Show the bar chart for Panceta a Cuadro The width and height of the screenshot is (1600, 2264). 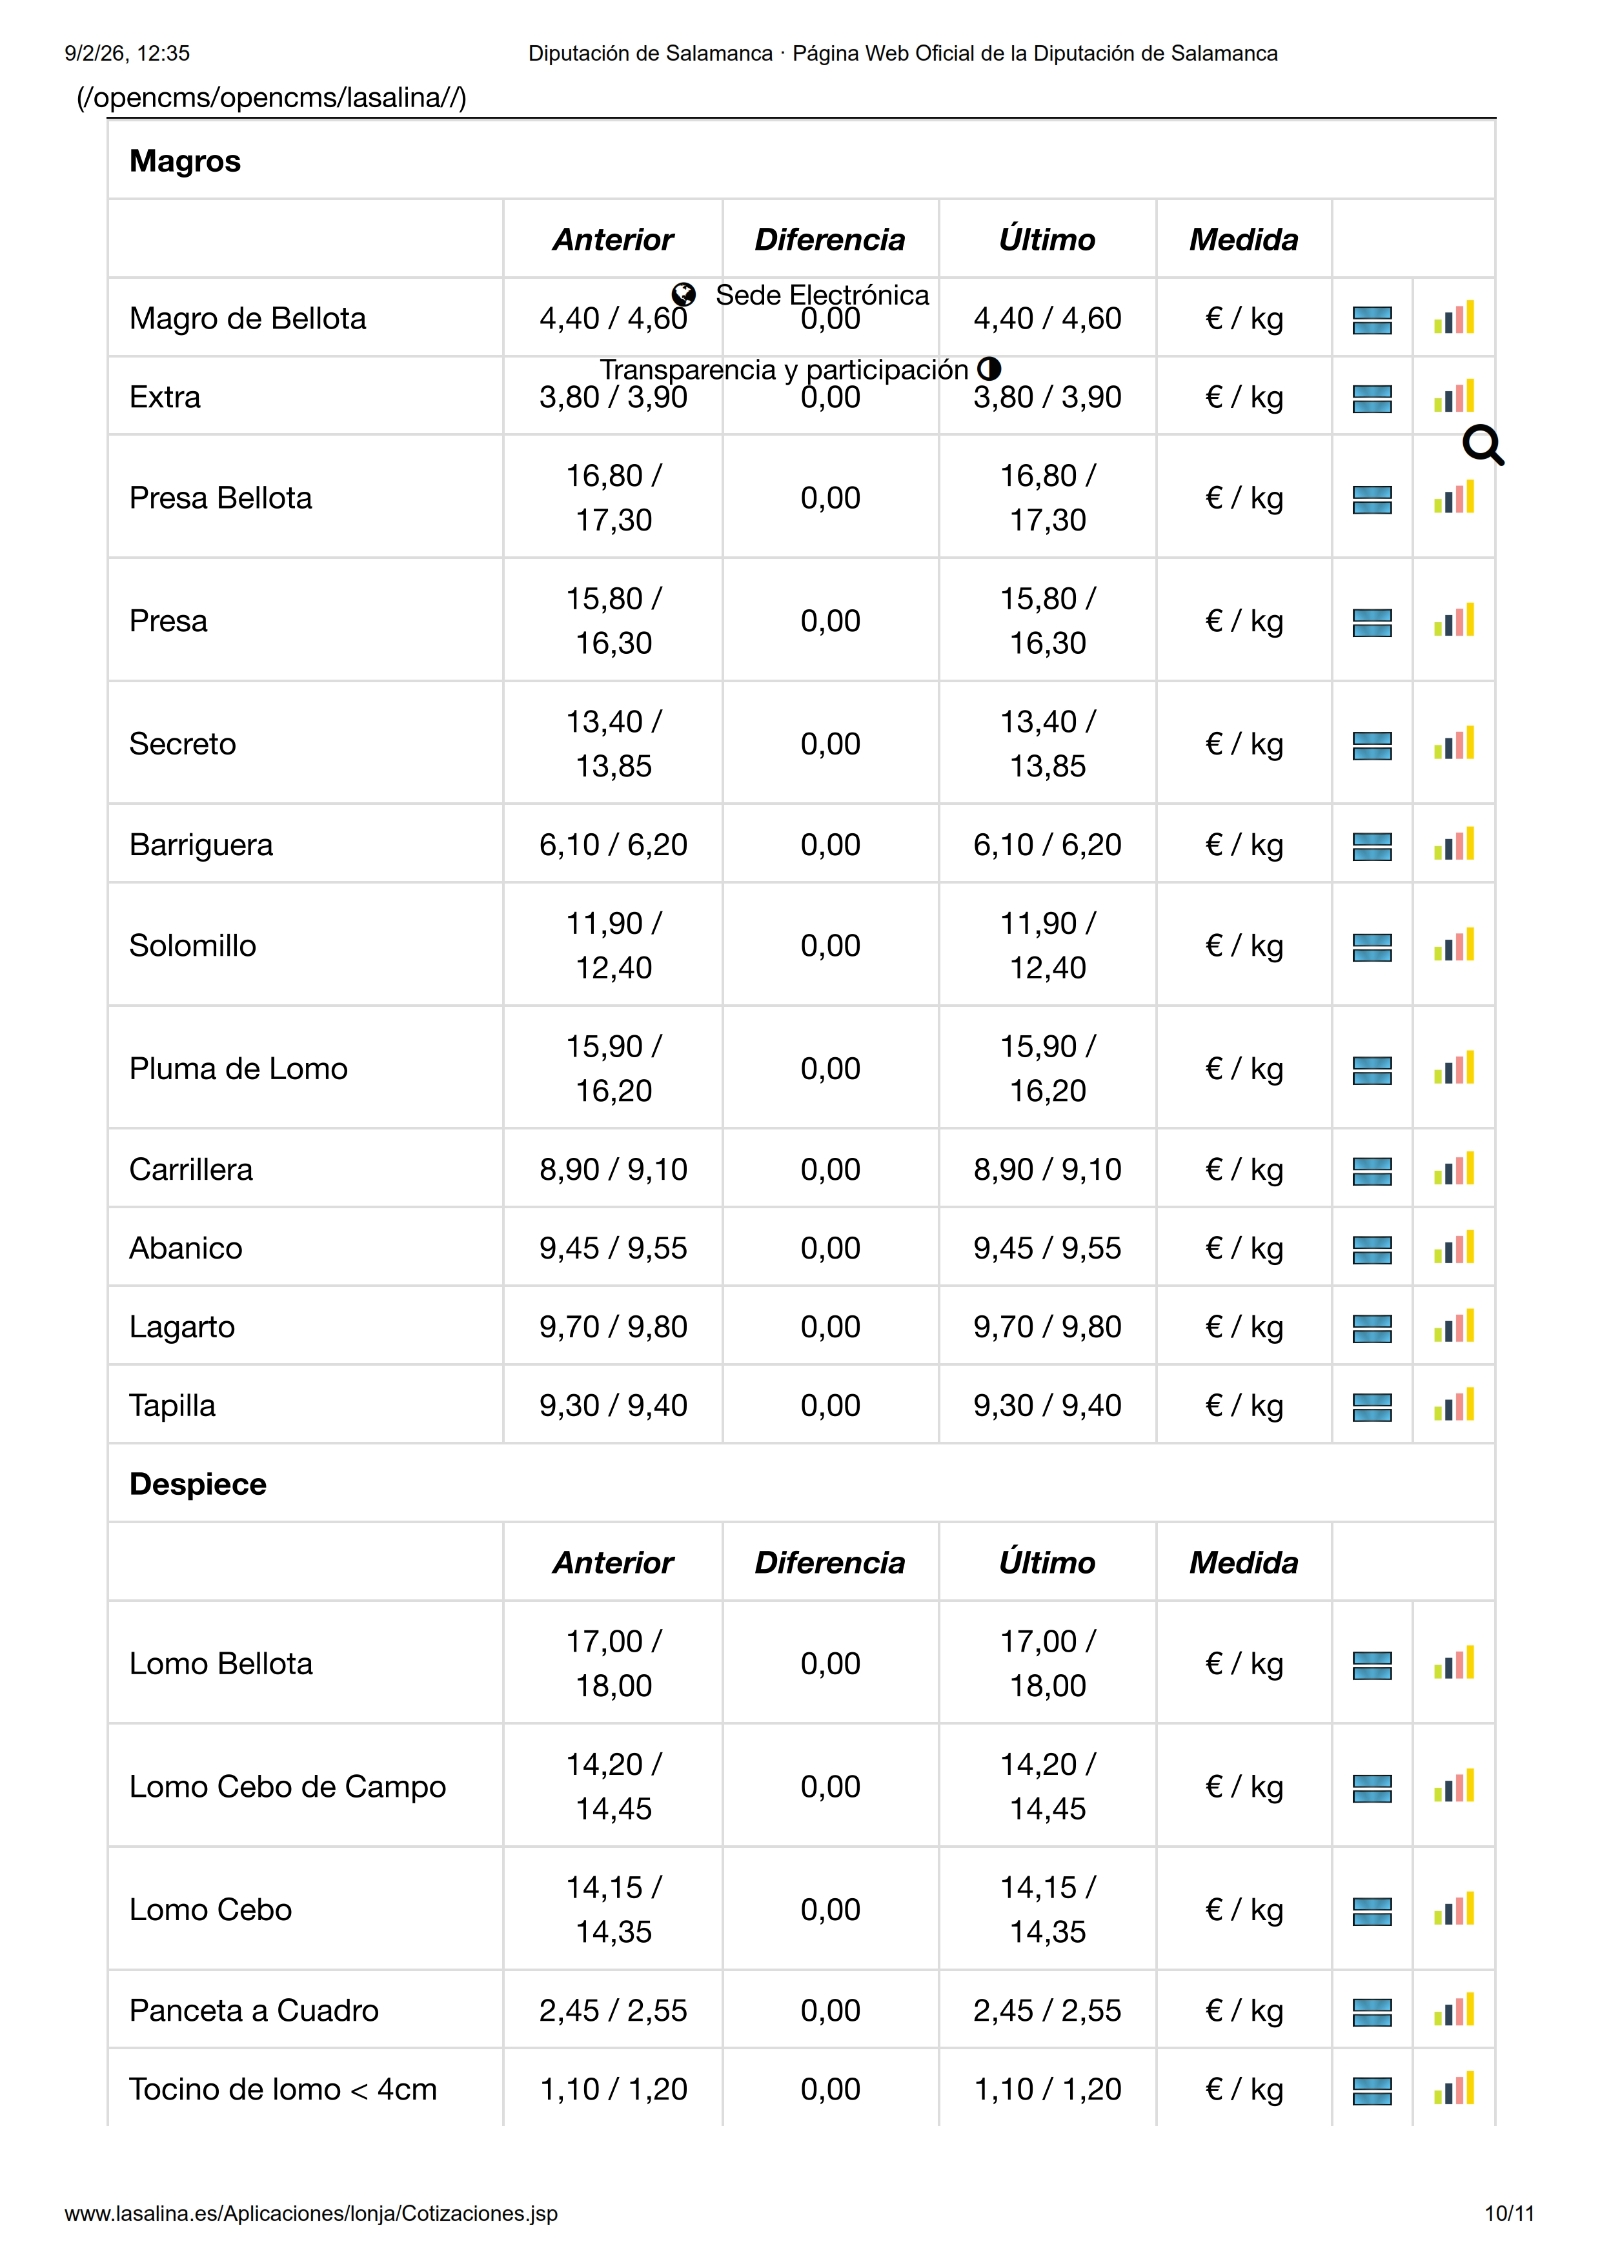[x=1453, y=2010]
